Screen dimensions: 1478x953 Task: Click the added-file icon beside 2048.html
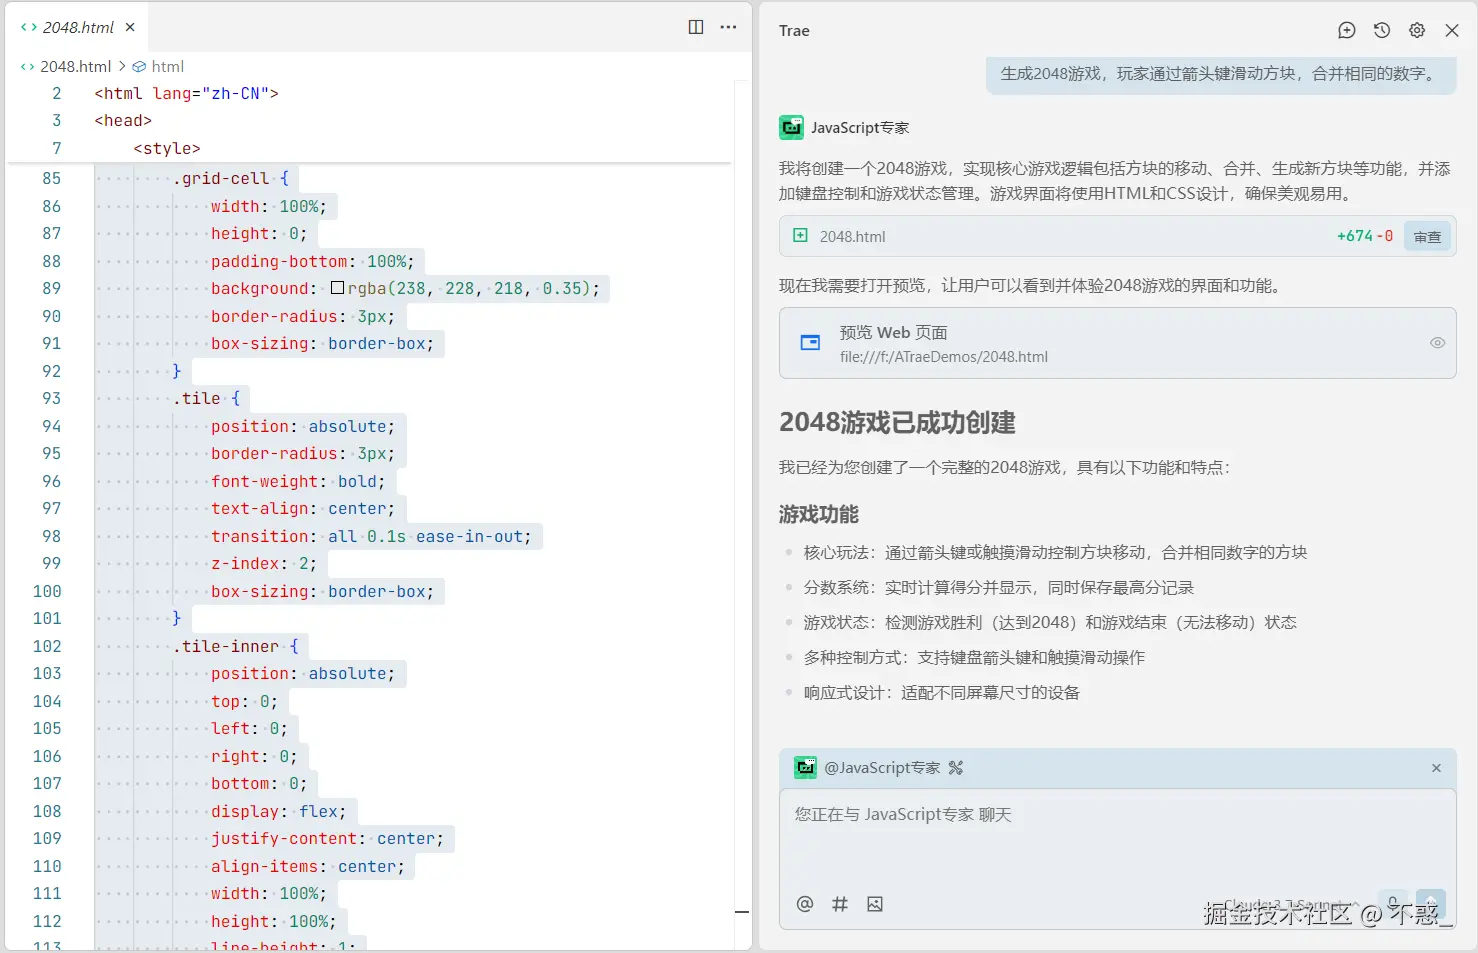[x=800, y=235]
